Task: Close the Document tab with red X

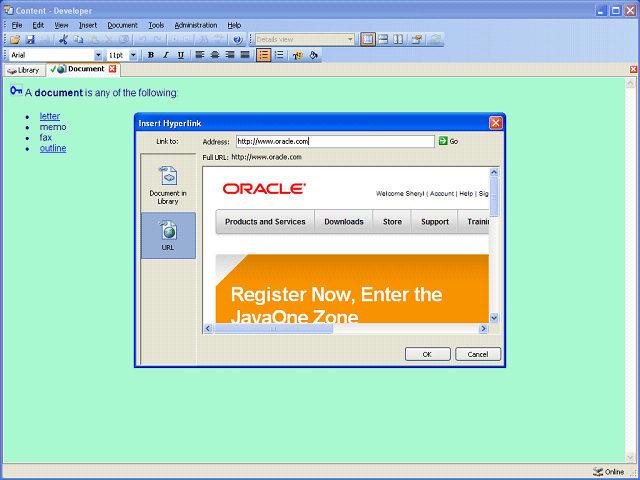Action: 113,69
